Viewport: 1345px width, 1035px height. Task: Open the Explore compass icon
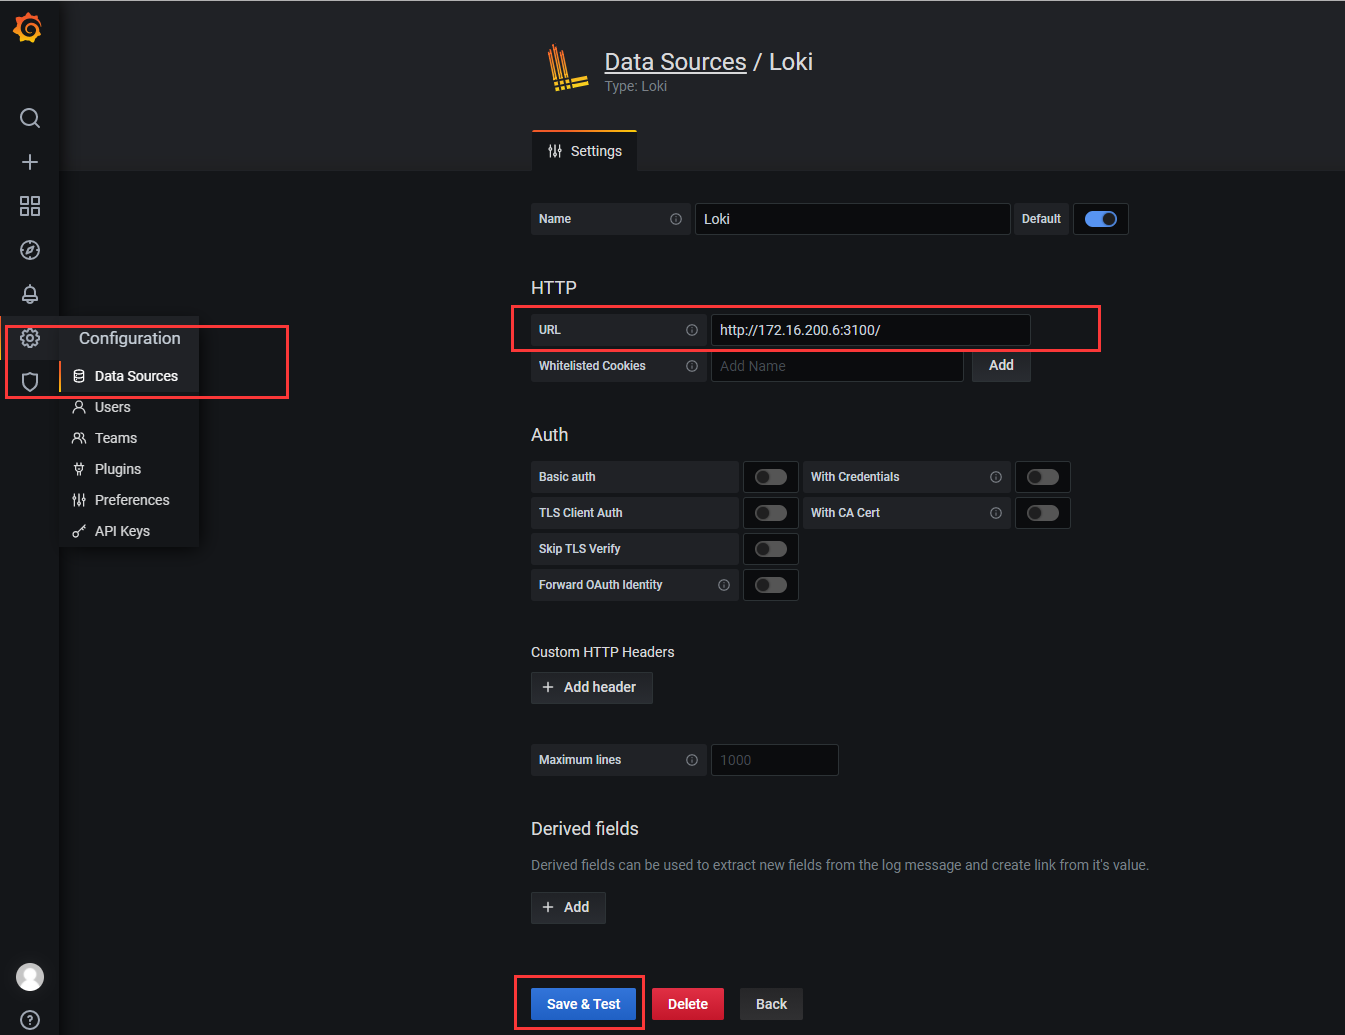[30, 250]
